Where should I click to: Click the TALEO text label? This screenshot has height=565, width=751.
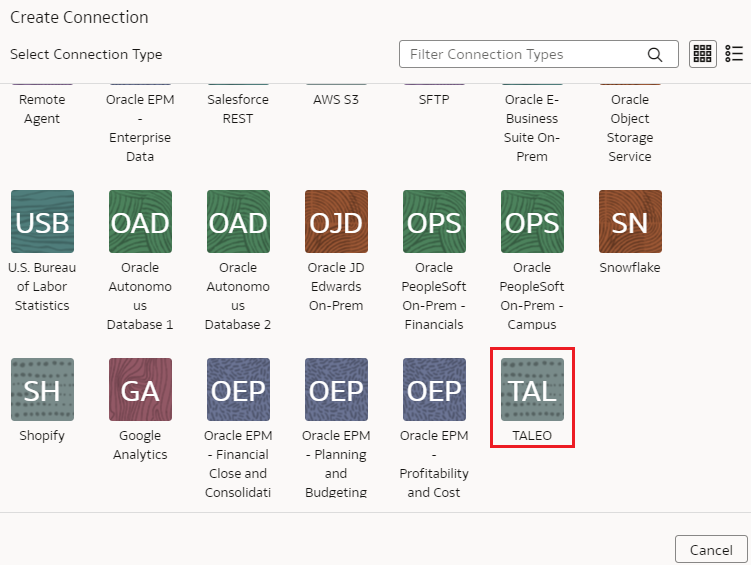tap(532, 436)
